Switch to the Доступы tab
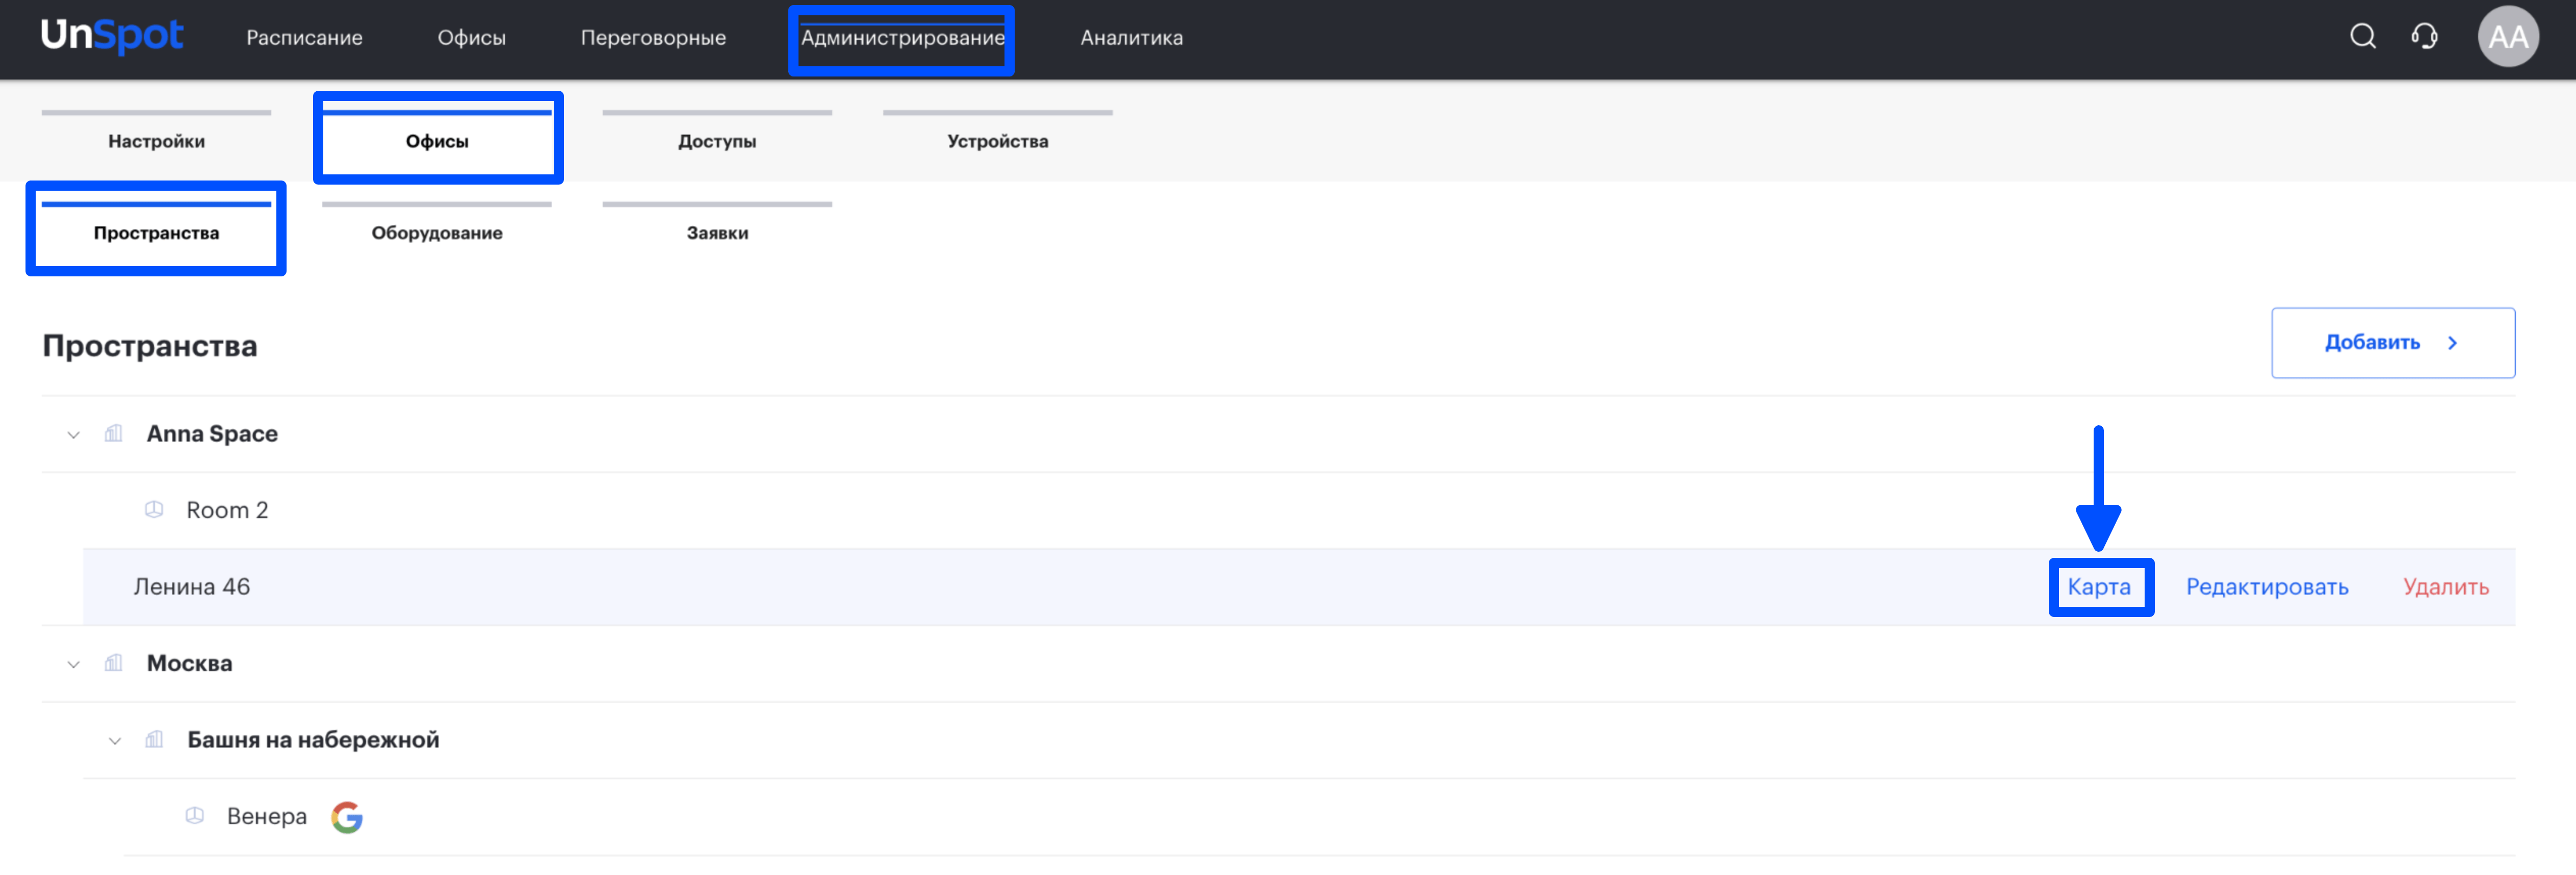Image resolution: width=2576 pixels, height=875 pixels. click(717, 141)
